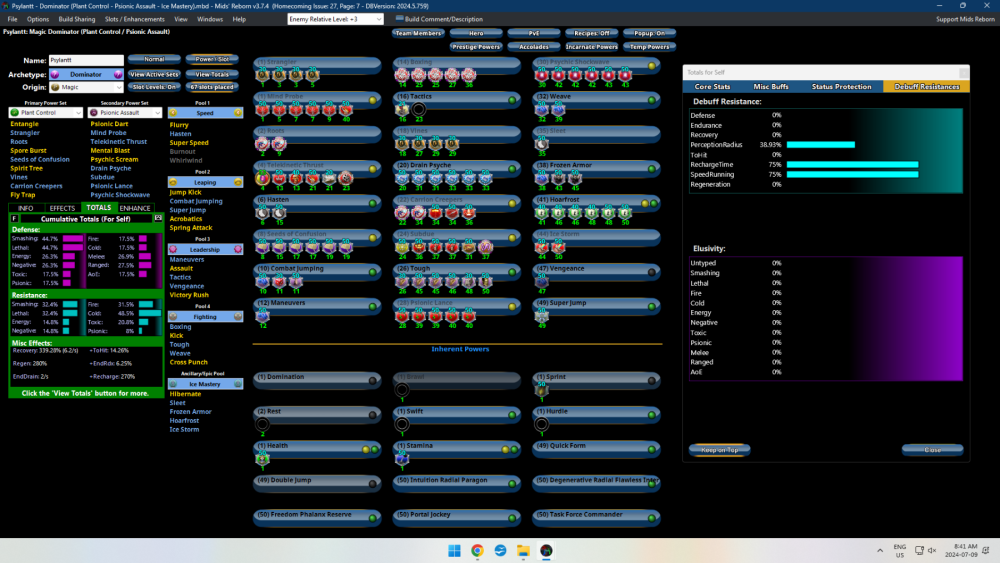
Task: Click the first enhancement slot under Boxing
Action: 402,75
